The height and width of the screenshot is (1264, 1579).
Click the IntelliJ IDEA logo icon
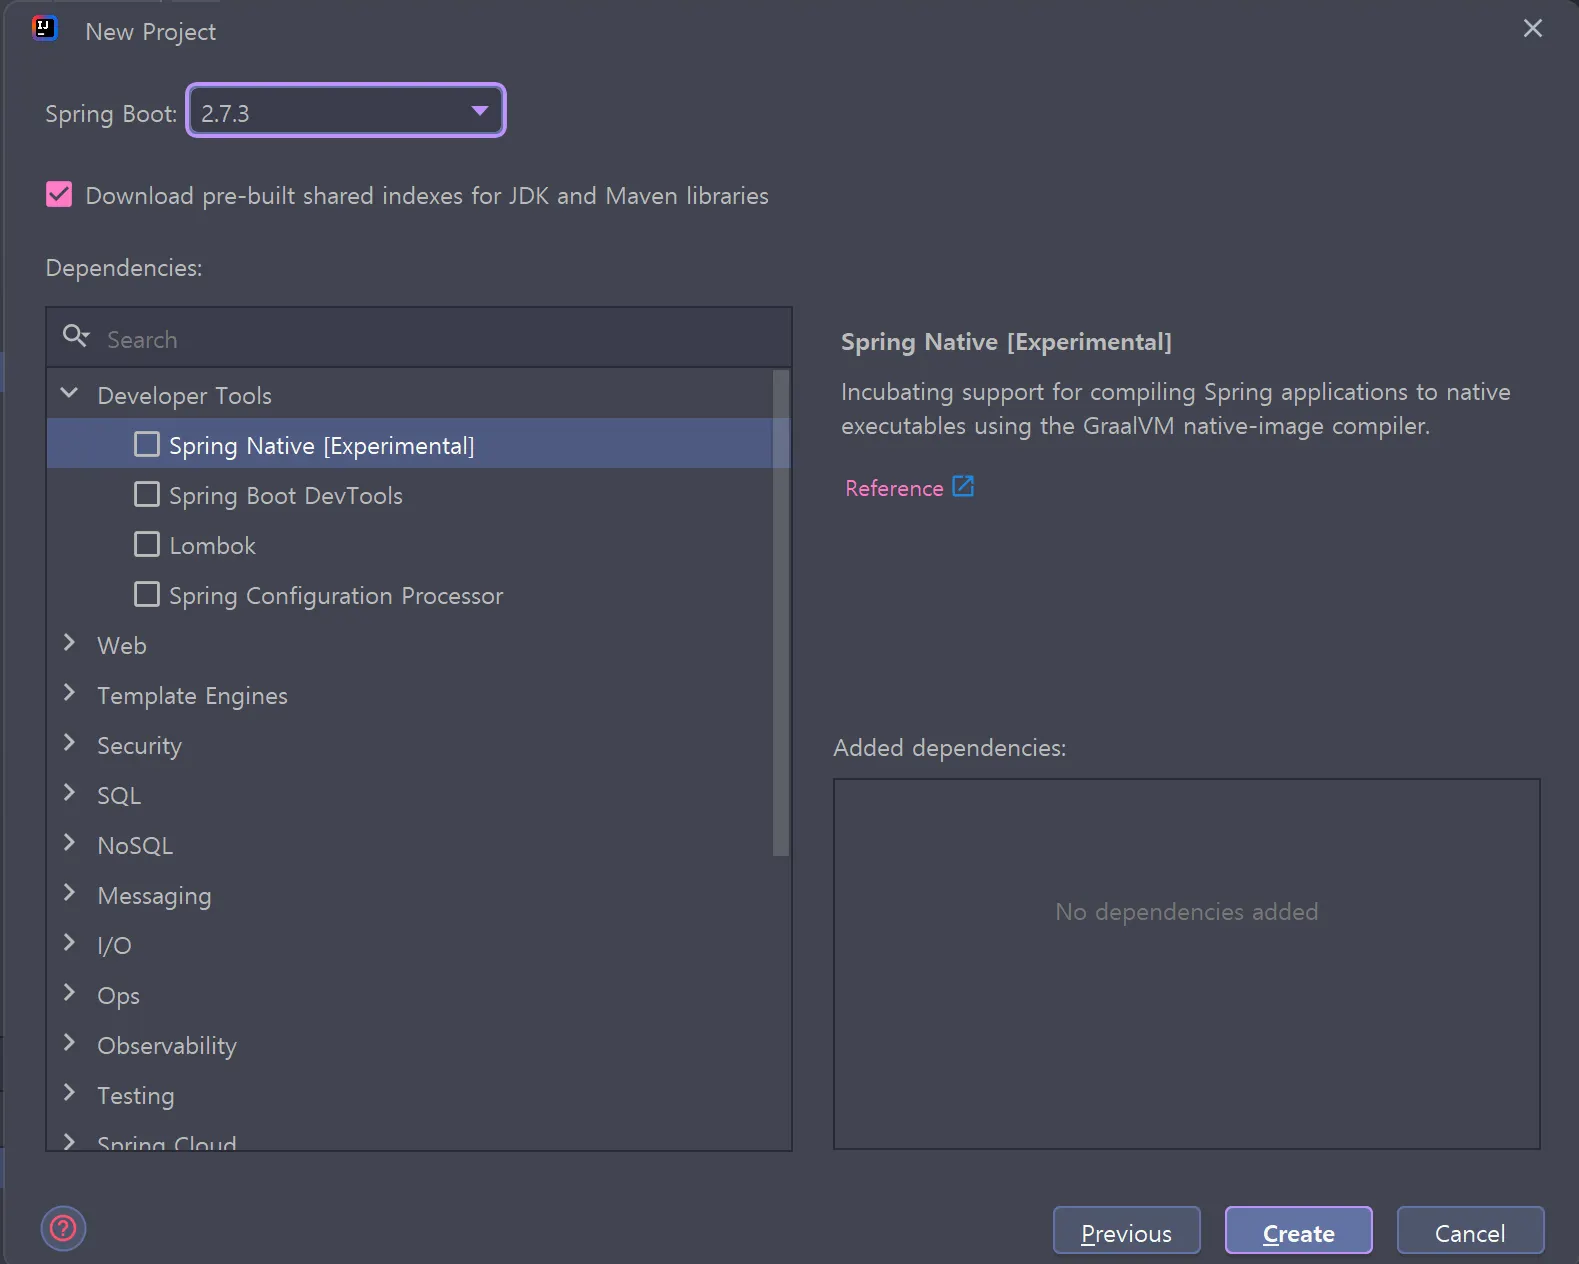[x=45, y=28]
